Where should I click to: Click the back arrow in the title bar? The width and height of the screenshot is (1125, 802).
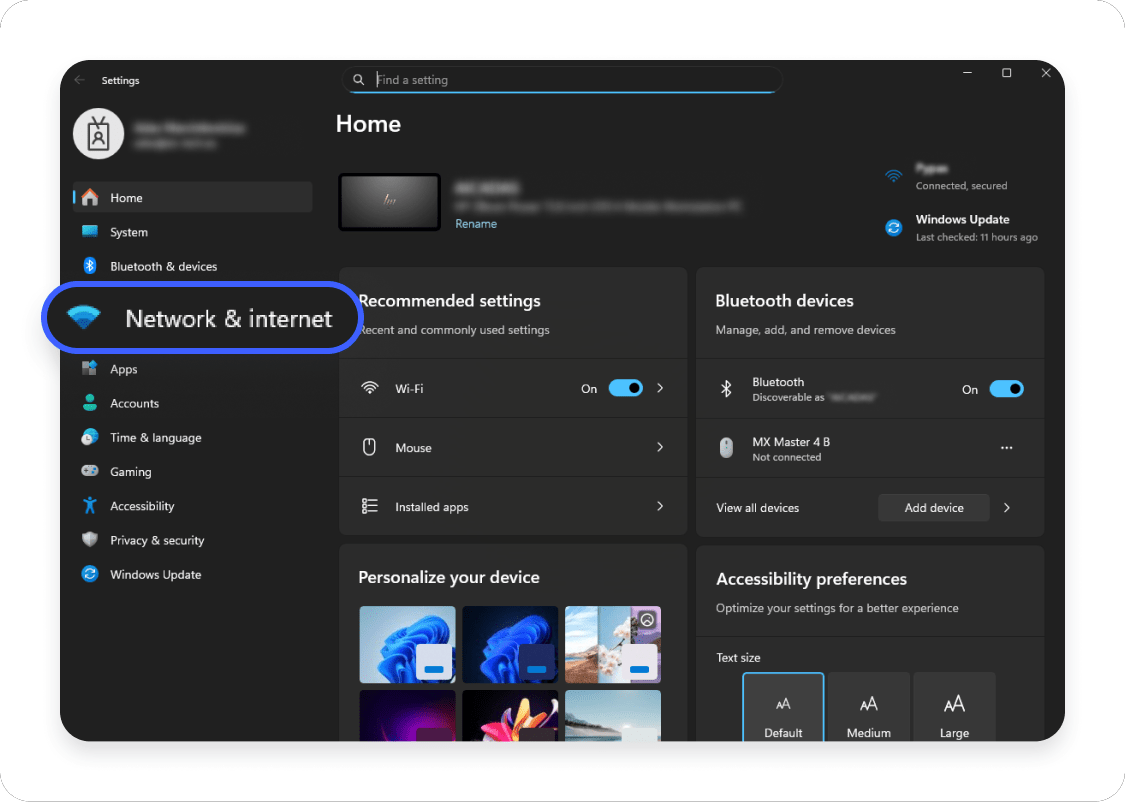coord(80,80)
